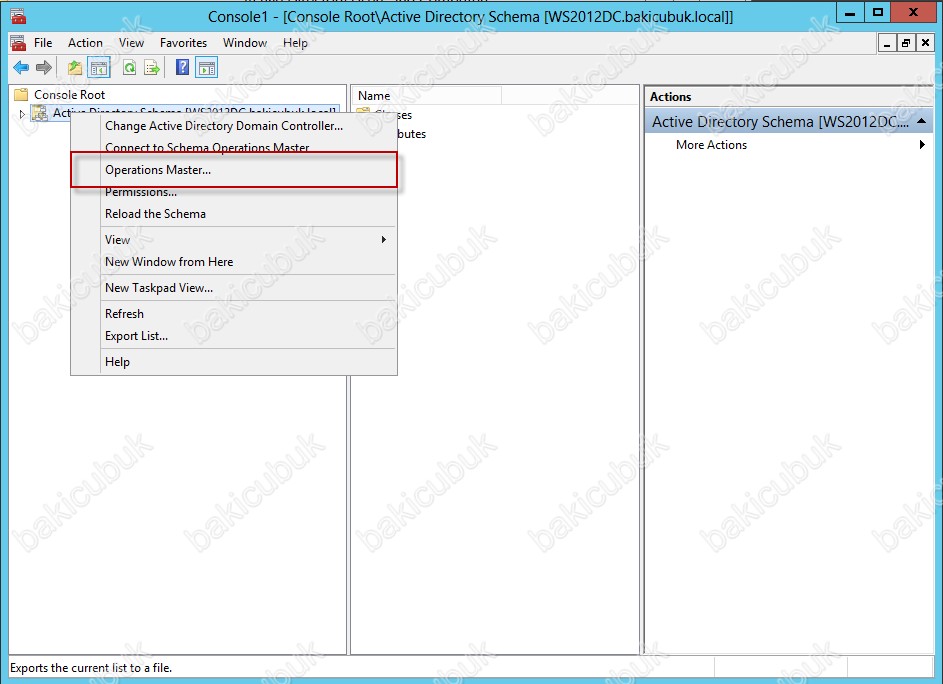Click the Name column header
Image resolution: width=943 pixels, height=684 pixels.
click(426, 96)
